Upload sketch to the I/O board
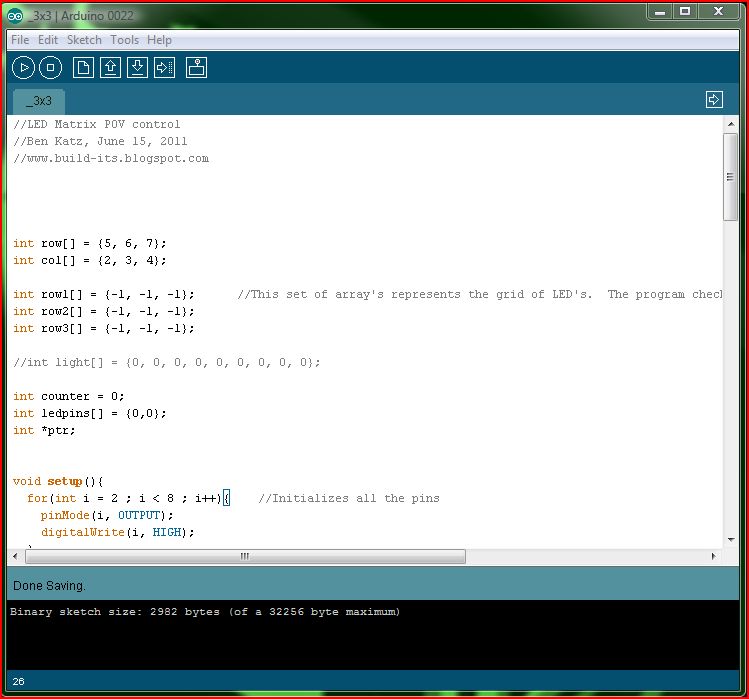 point(164,67)
